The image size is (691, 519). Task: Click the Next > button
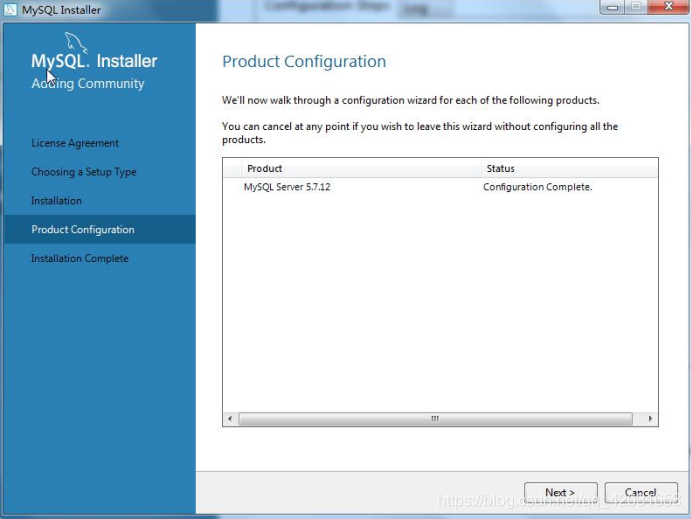(561, 493)
